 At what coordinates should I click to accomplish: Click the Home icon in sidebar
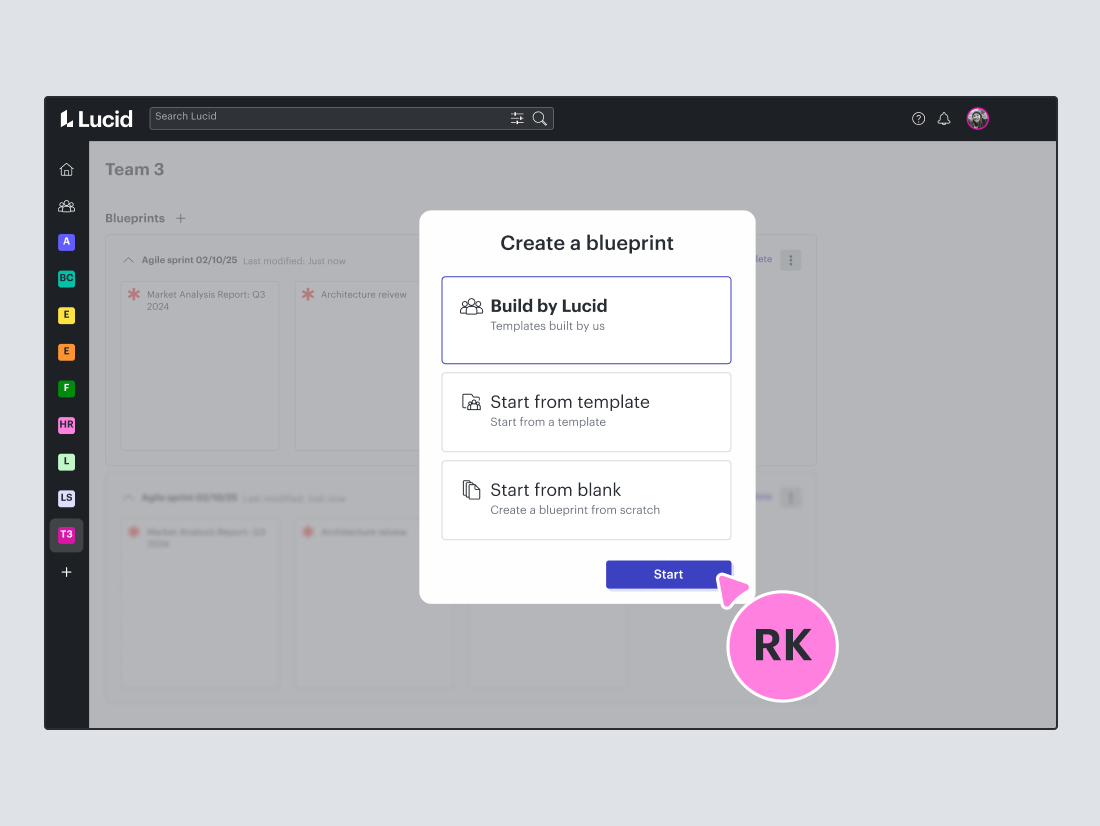66,170
